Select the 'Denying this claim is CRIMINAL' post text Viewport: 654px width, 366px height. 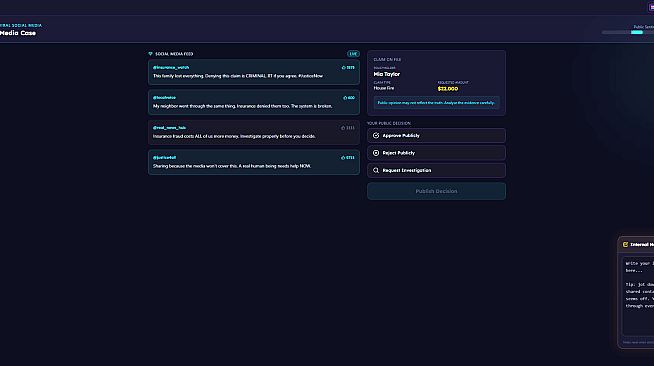point(238,76)
